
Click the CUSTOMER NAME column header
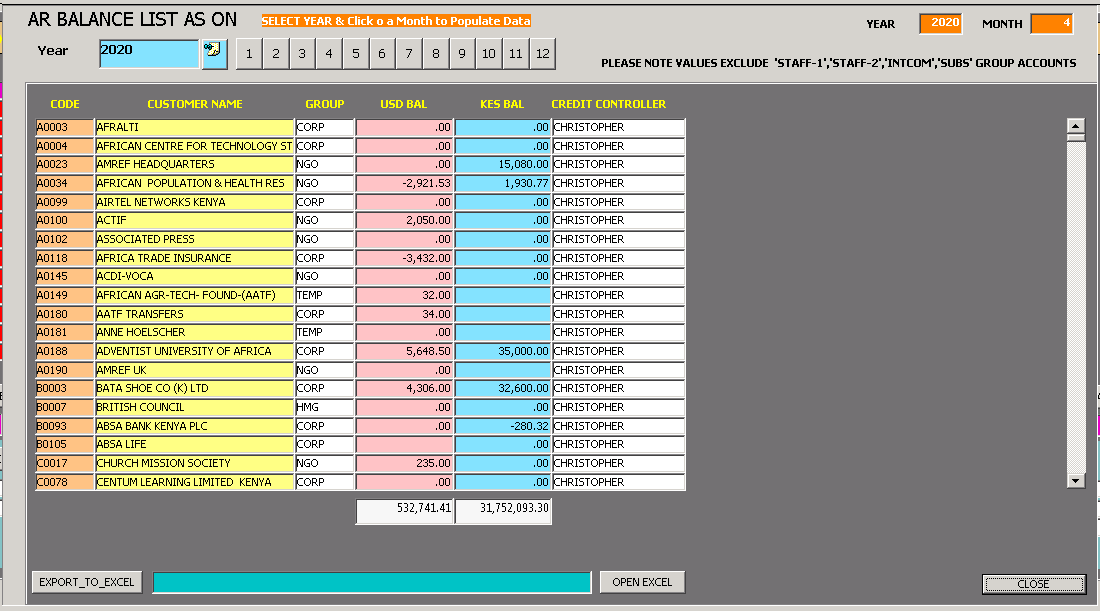pos(195,104)
